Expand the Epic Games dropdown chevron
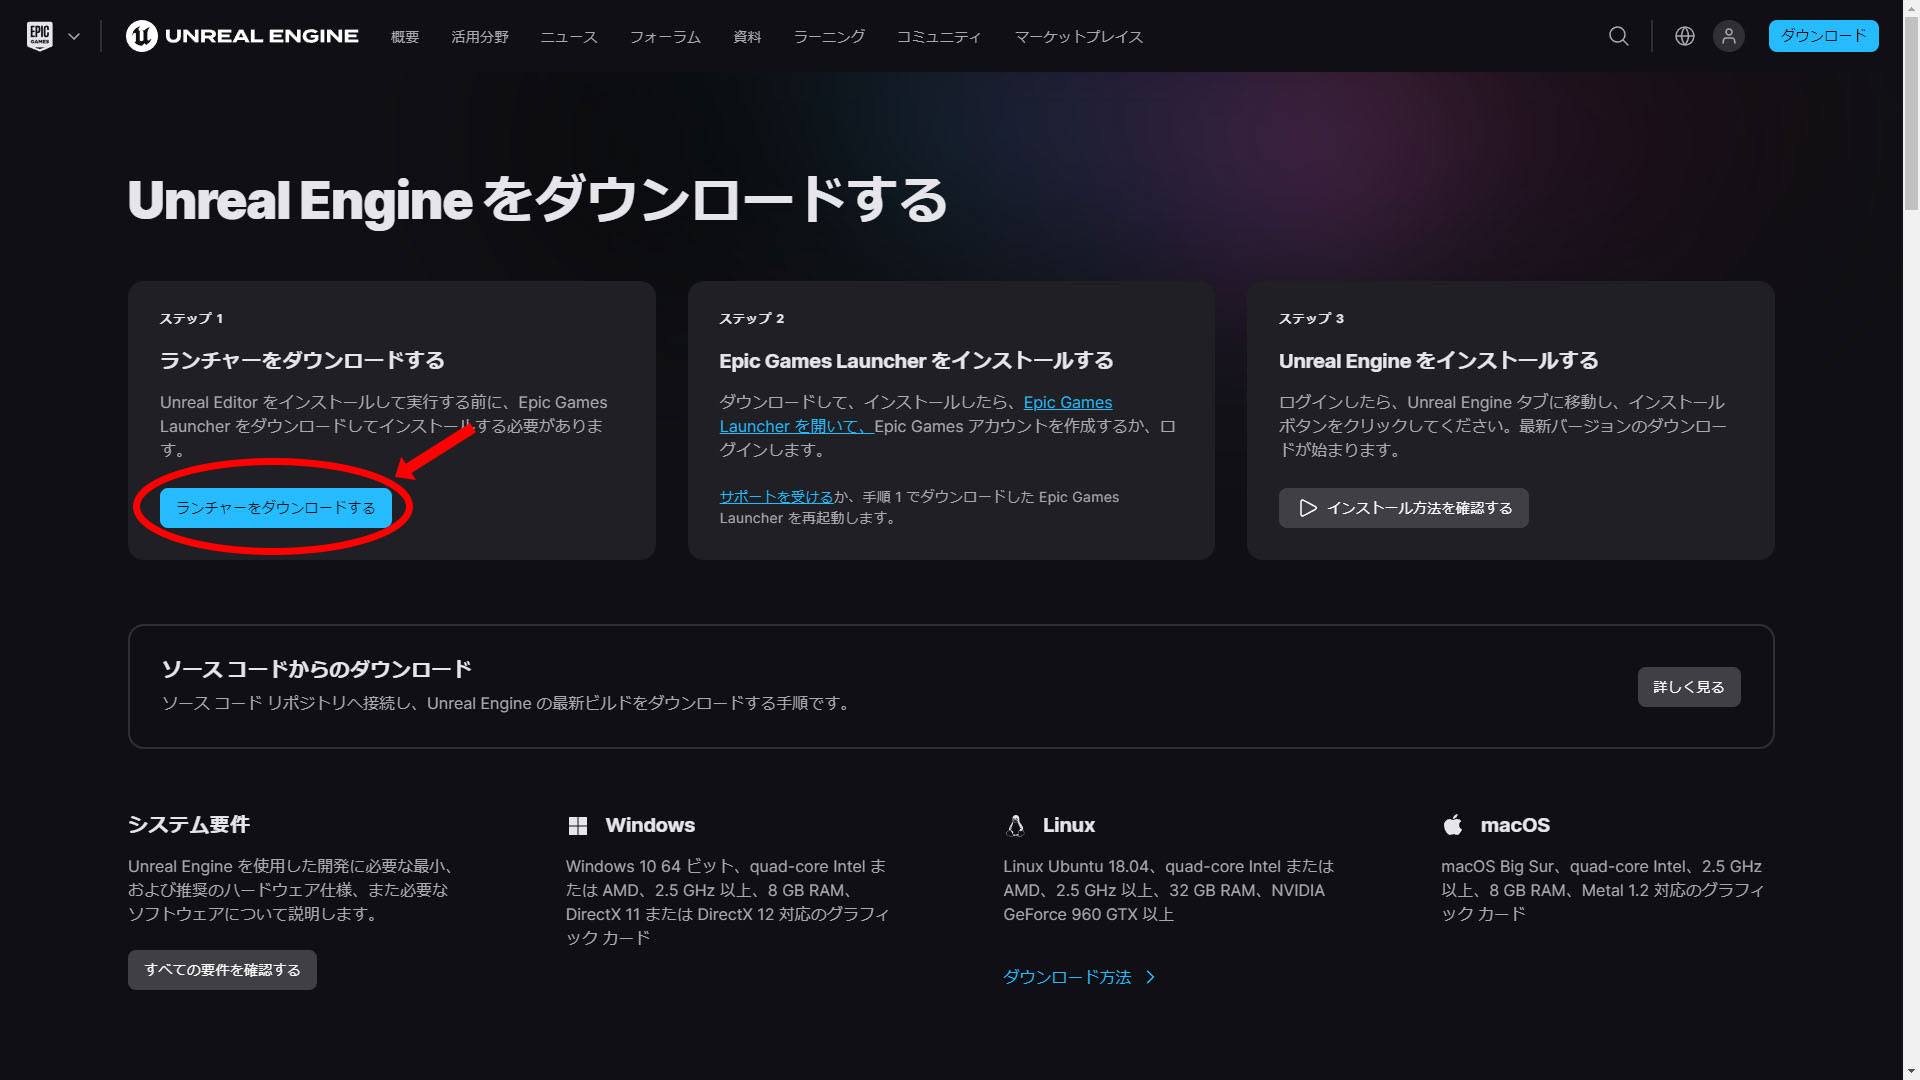Screen dimensions: 1920x1080 pos(74,36)
